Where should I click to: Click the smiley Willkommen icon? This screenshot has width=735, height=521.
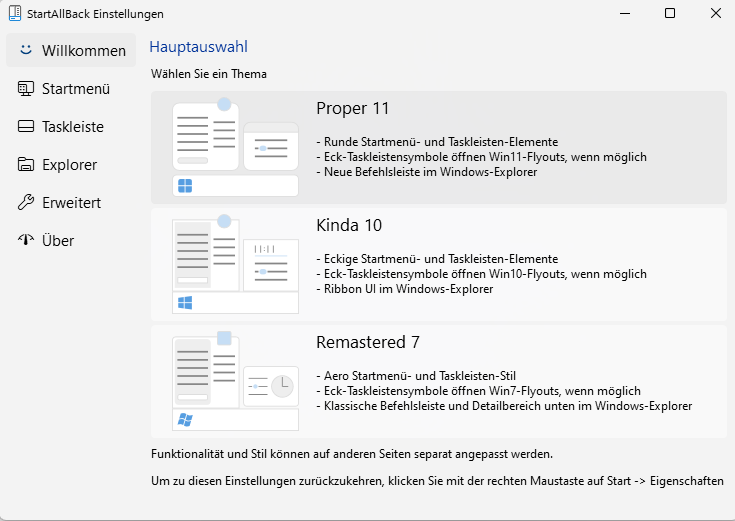click(26, 50)
